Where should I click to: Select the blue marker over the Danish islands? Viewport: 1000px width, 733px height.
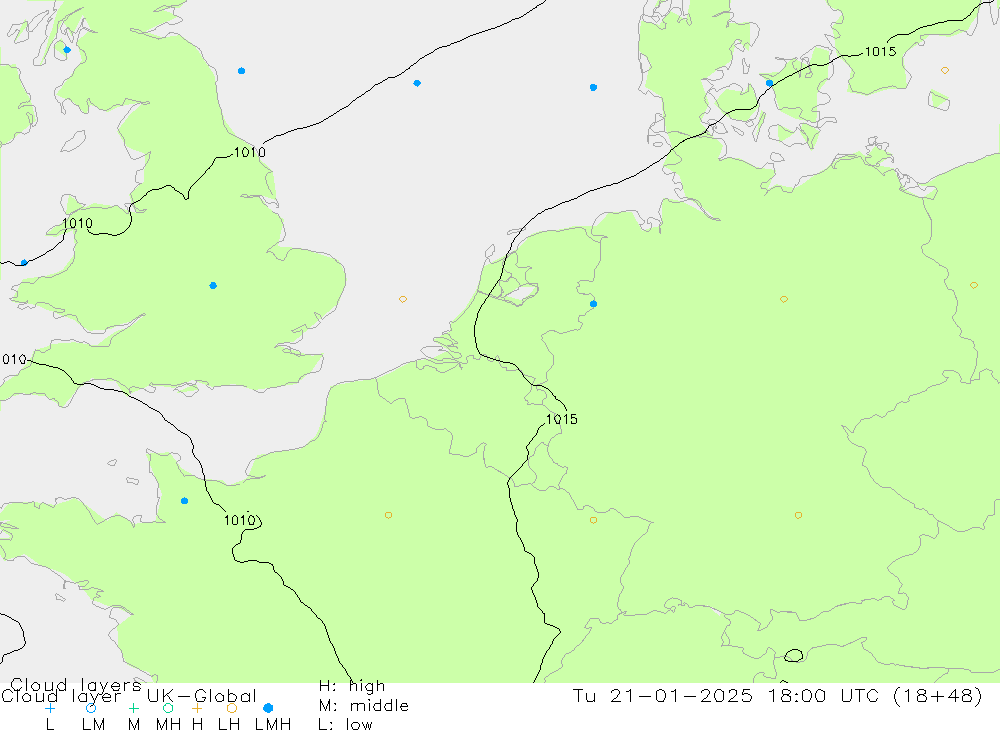[x=770, y=84]
